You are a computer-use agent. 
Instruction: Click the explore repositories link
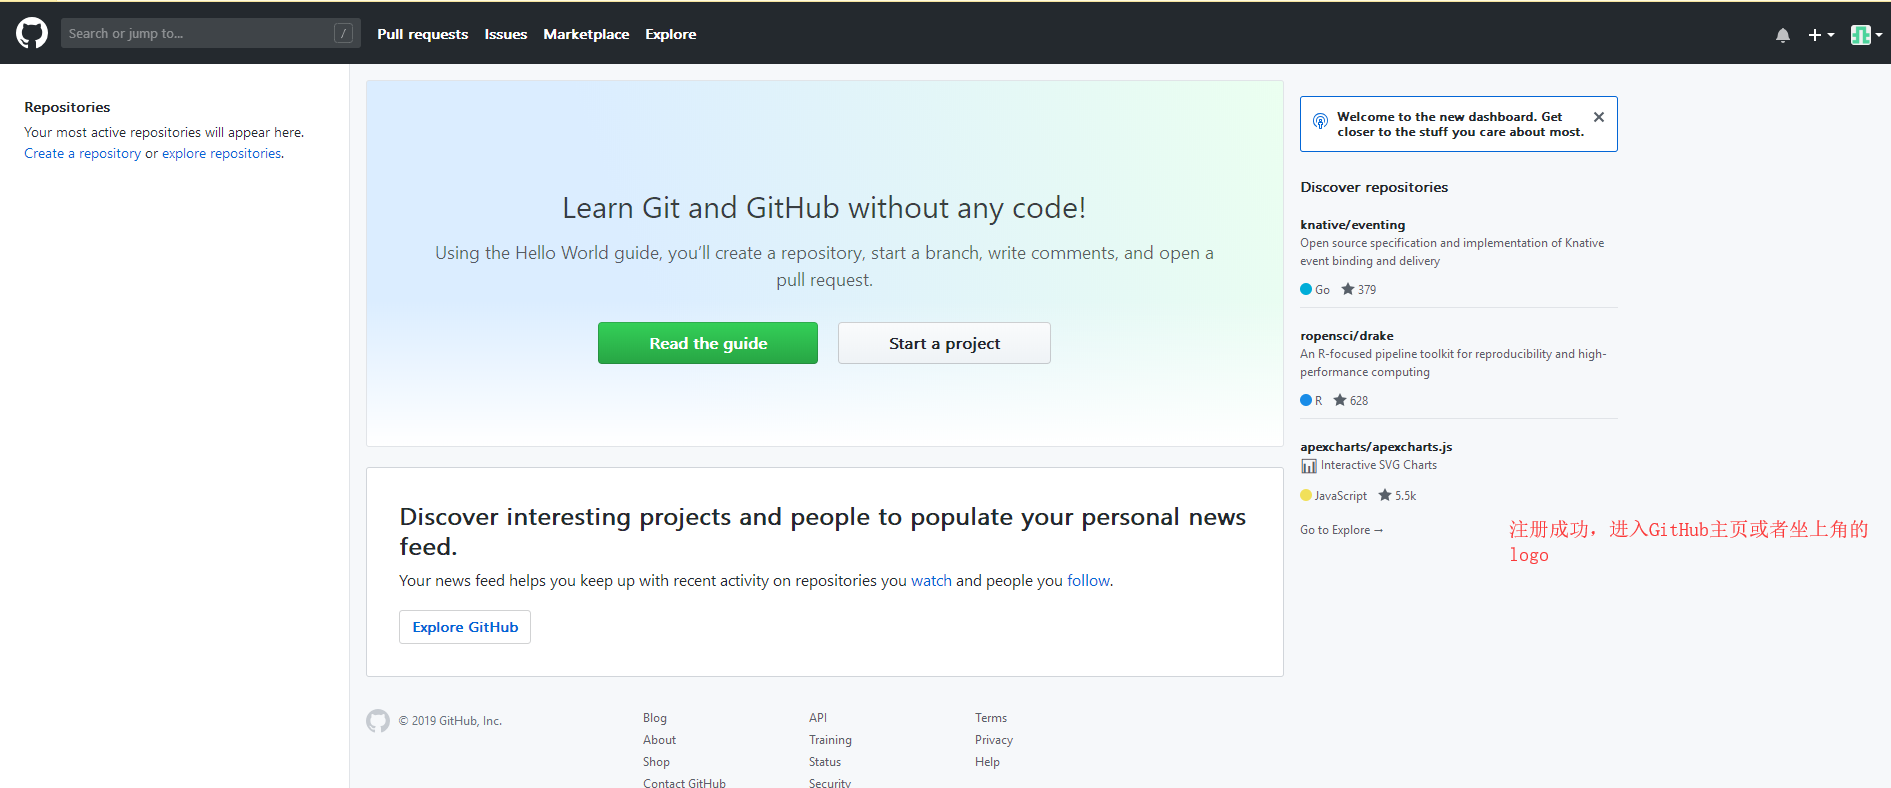point(222,153)
